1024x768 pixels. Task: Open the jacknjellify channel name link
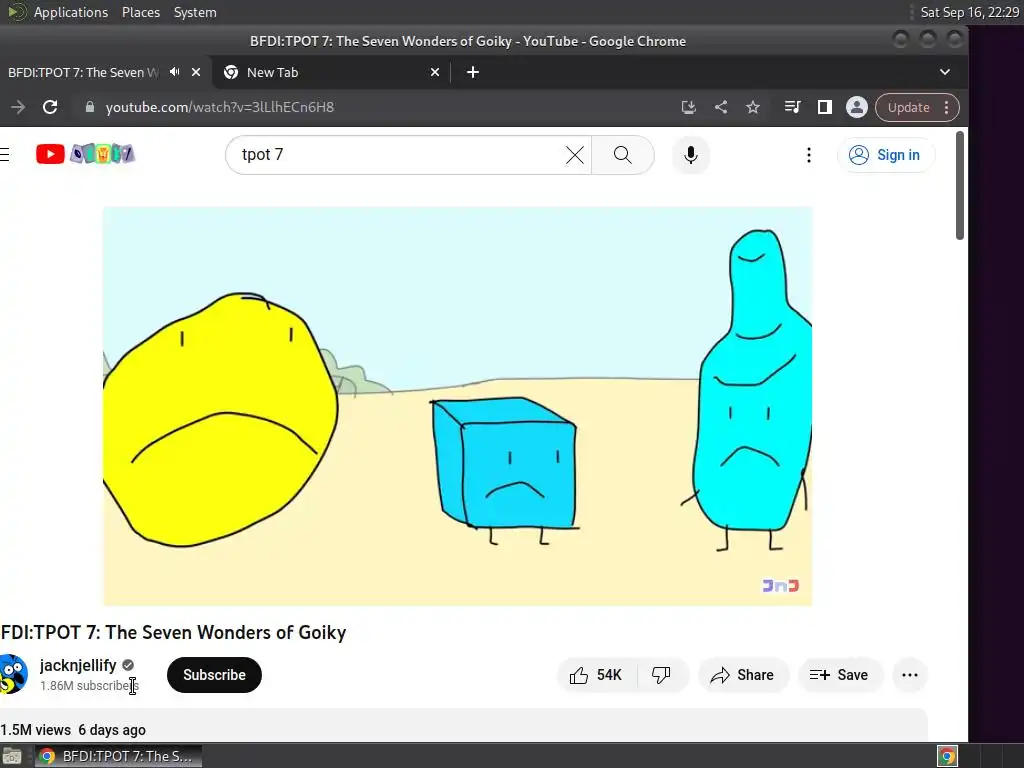tap(78, 665)
